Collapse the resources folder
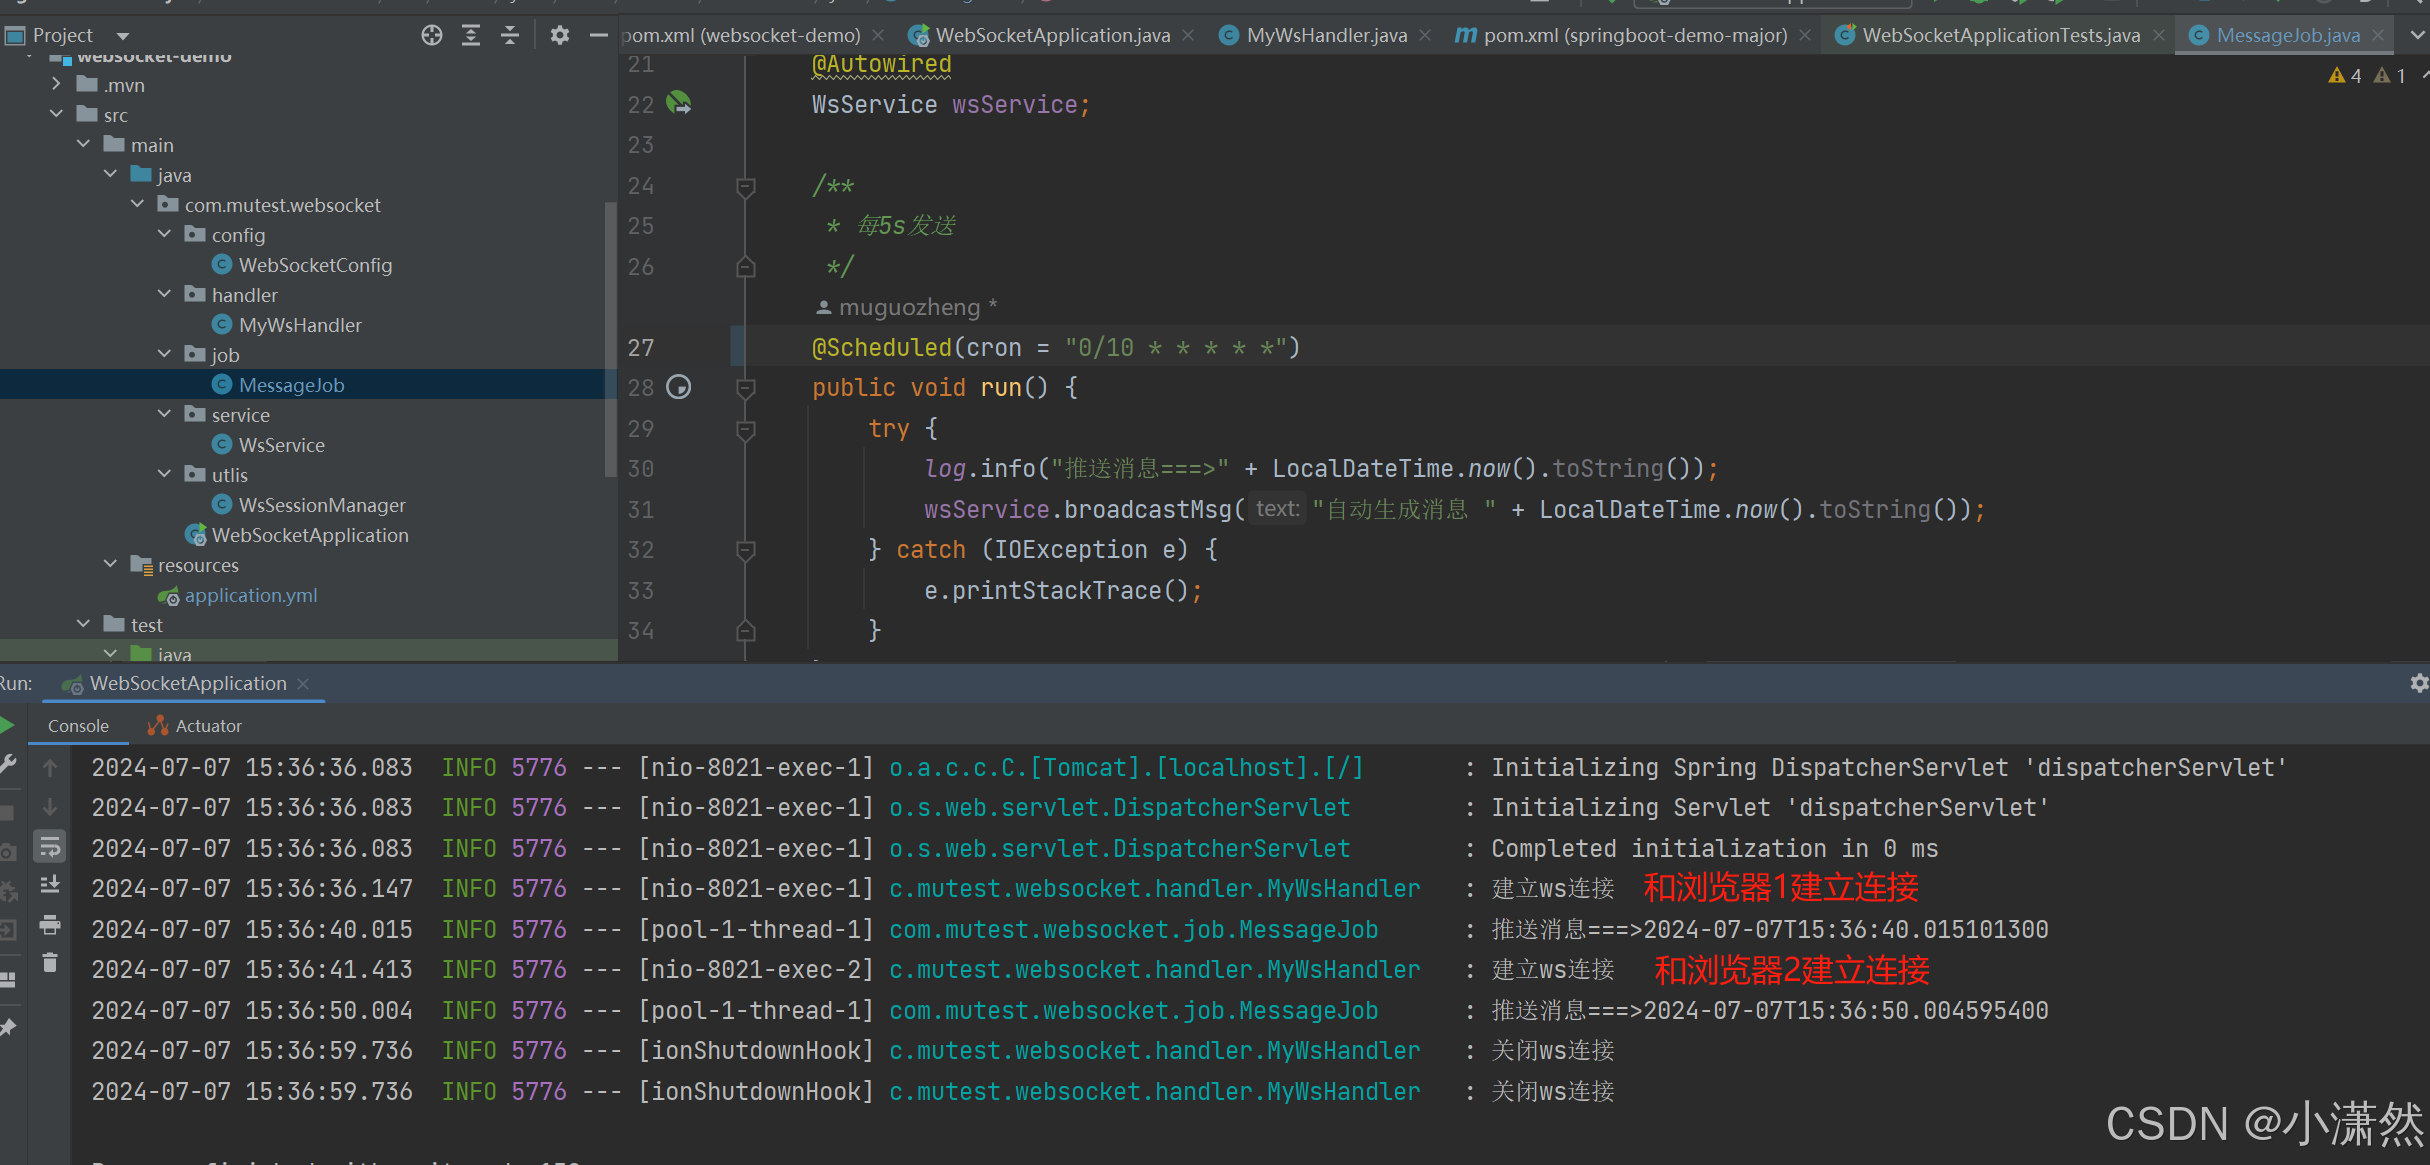This screenshot has height=1165, width=2430. (x=111, y=565)
